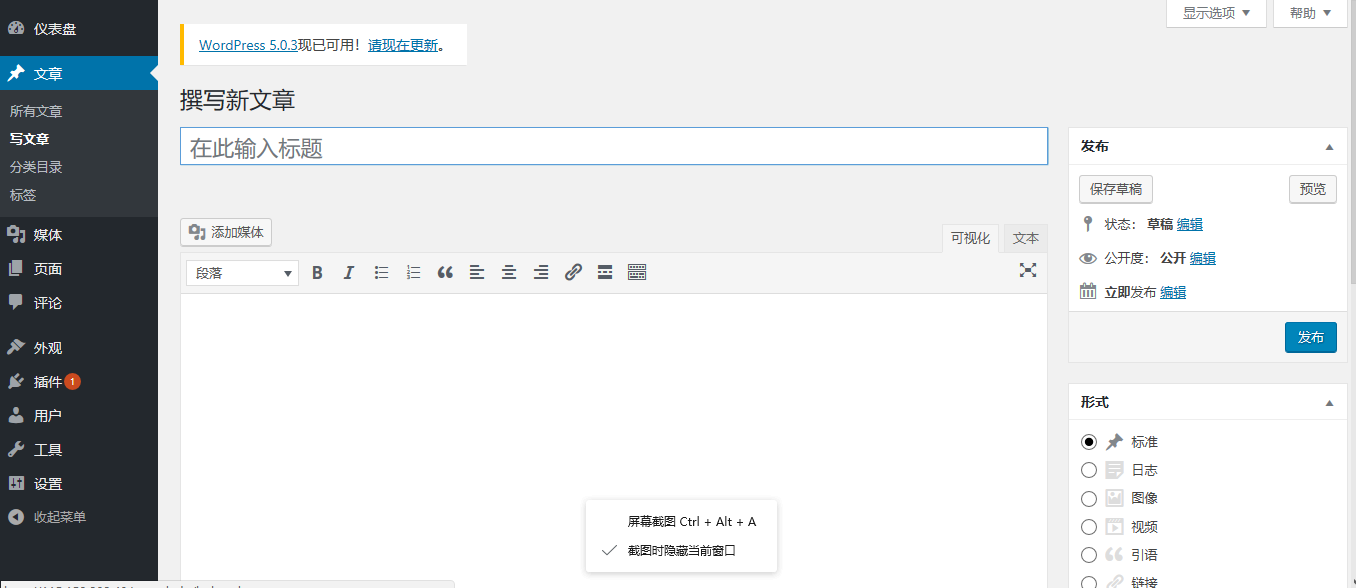
Task: Enter distraction-free writing mode
Action: coord(1027,270)
